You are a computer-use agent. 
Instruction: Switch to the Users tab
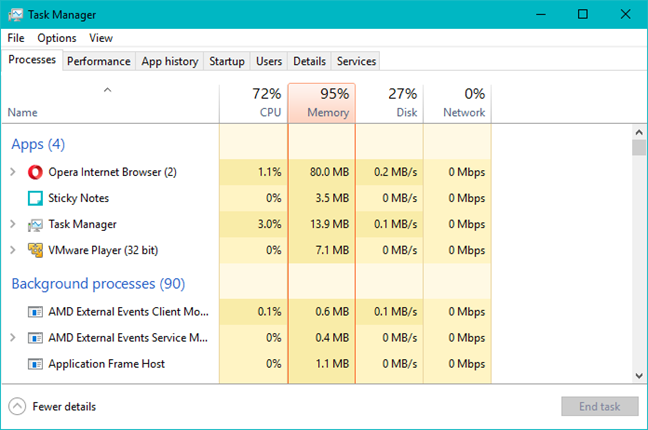pyautogui.click(x=269, y=61)
